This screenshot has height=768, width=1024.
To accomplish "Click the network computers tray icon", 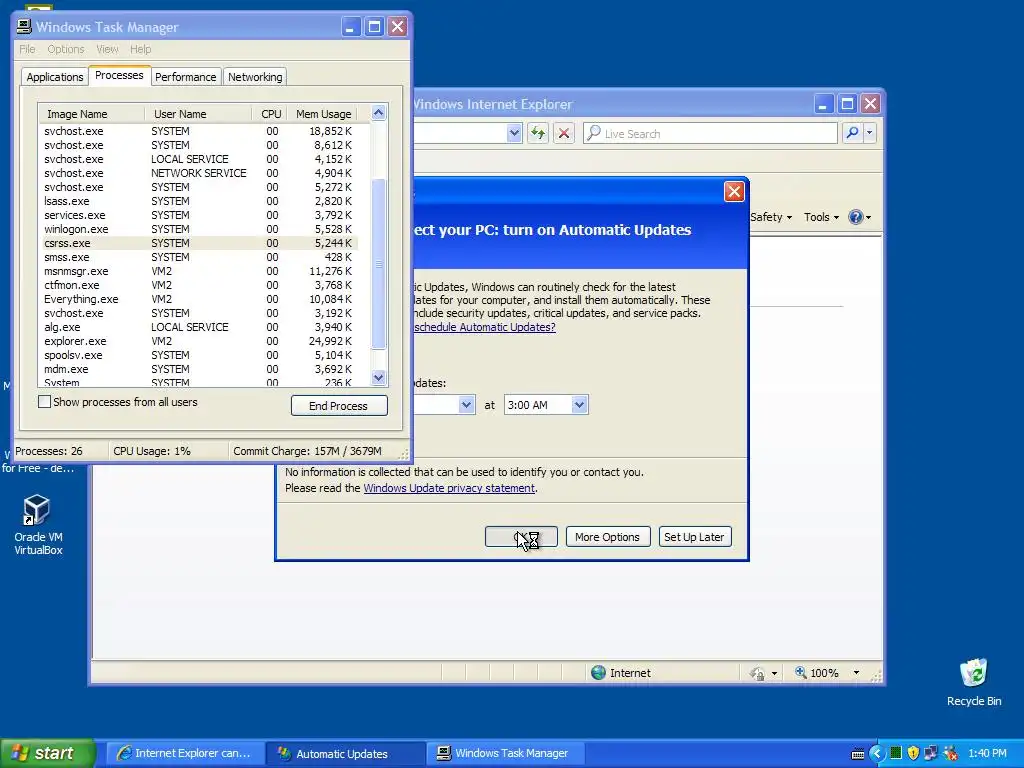I will point(931,754).
